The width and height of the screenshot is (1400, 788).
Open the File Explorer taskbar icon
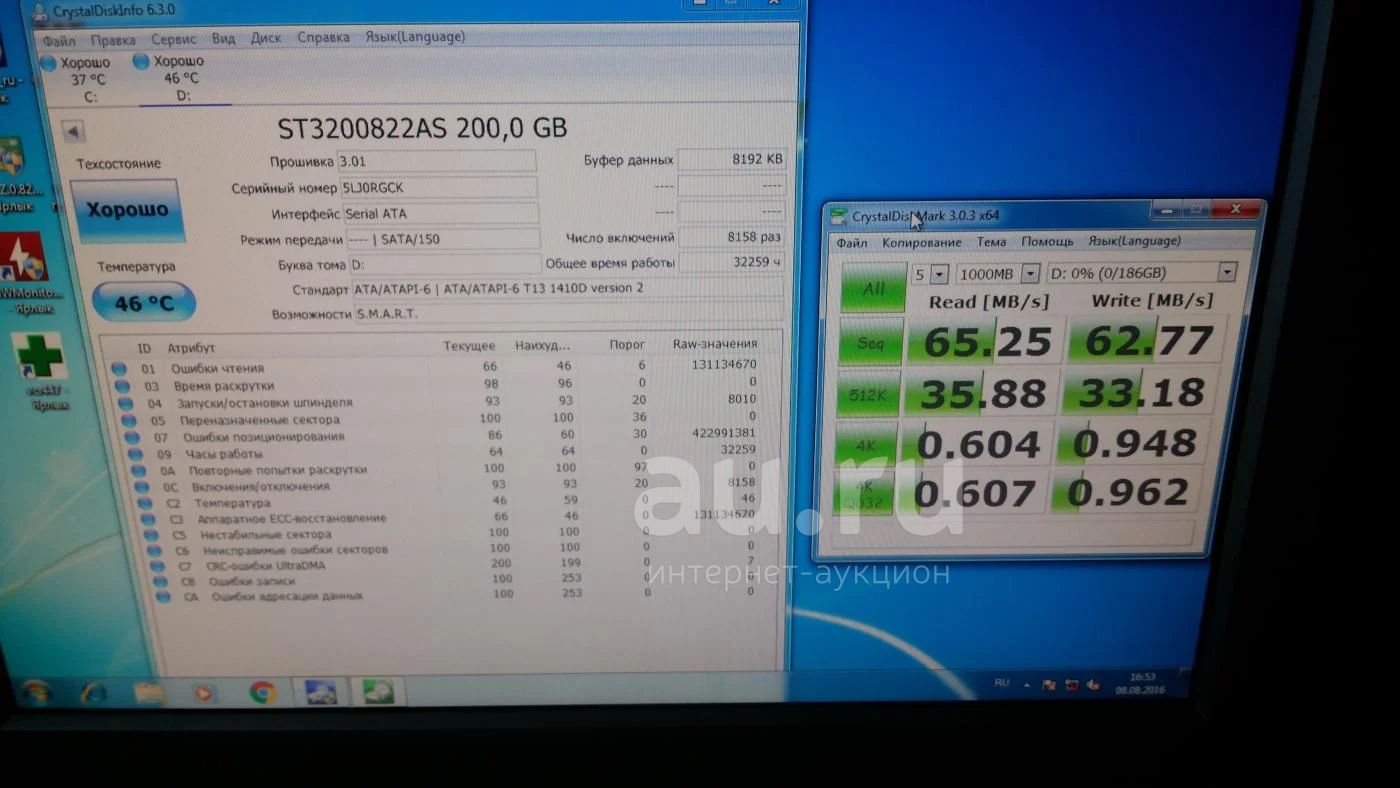(x=150, y=692)
